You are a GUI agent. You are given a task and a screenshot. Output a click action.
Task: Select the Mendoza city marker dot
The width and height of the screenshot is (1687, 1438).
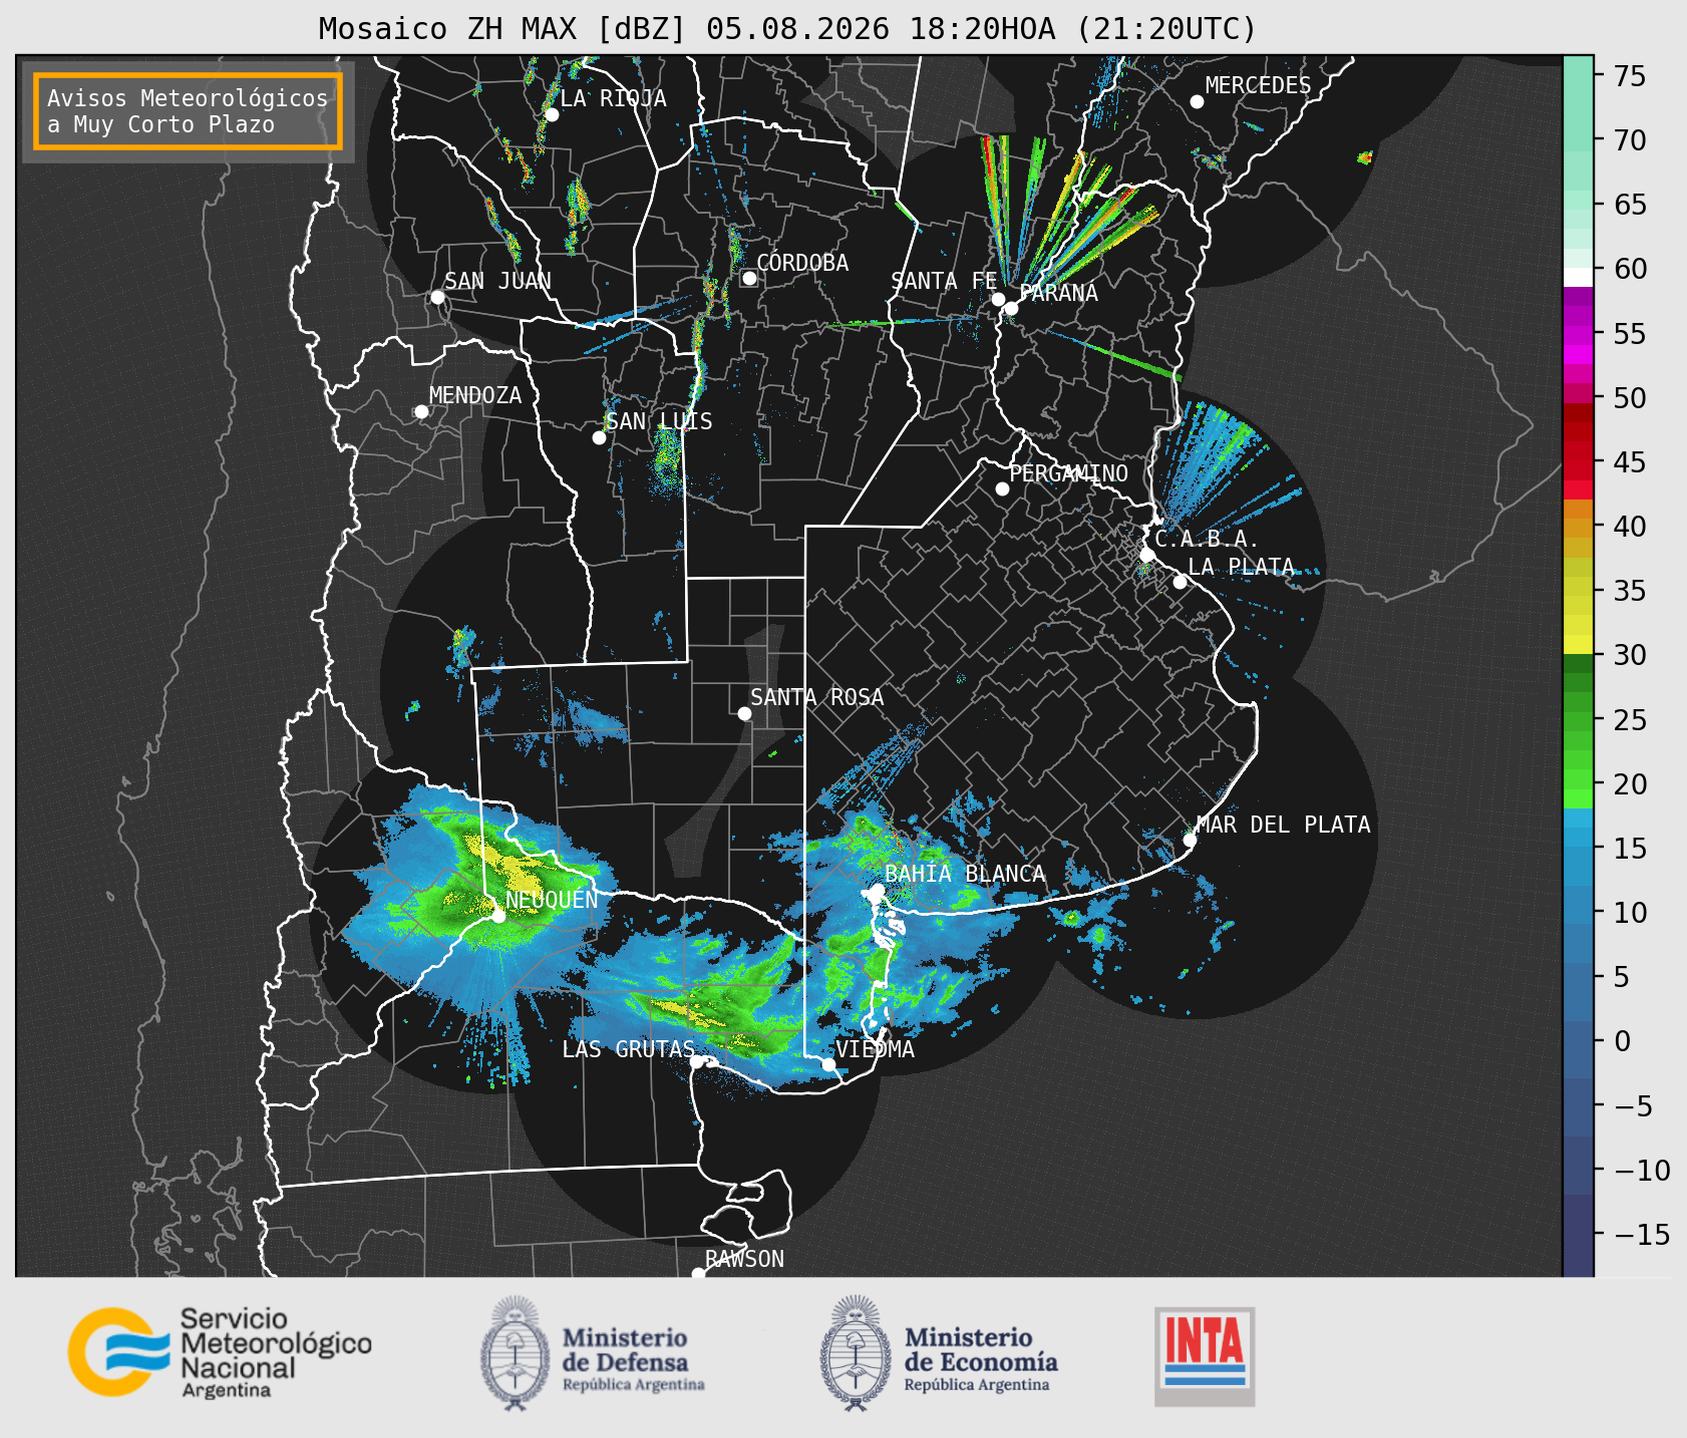pos(421,412)
